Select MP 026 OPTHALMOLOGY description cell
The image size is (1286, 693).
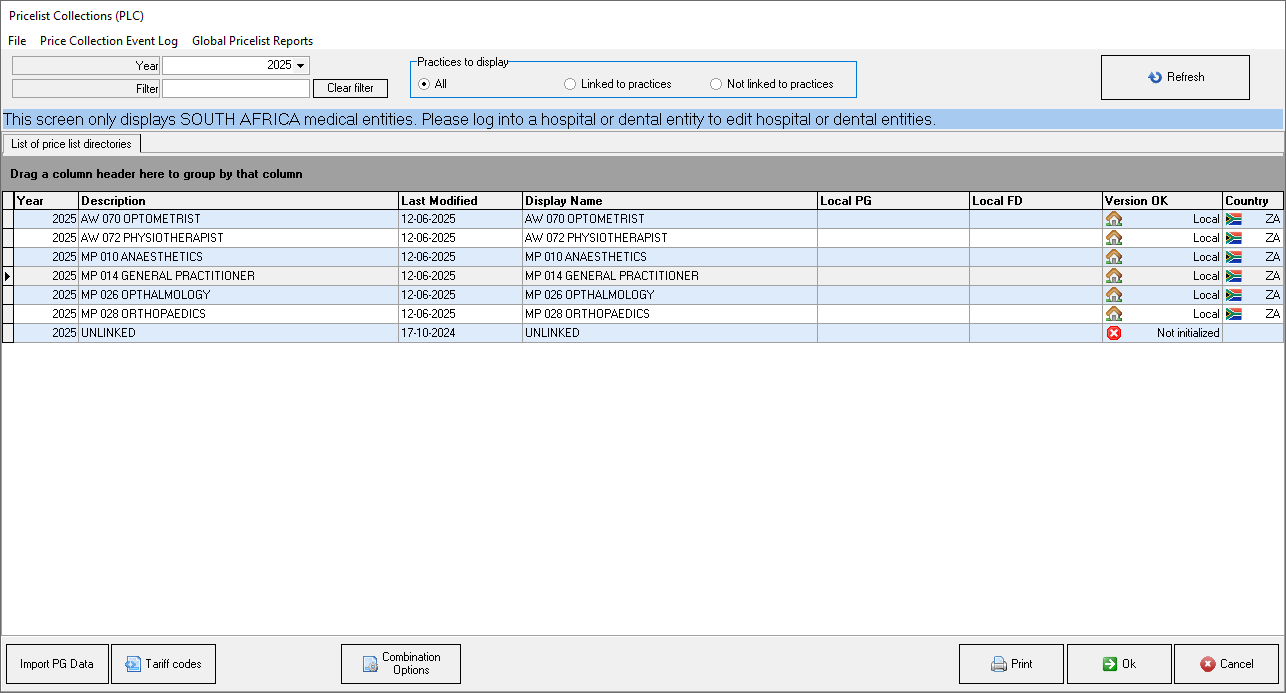click(238, 295)
